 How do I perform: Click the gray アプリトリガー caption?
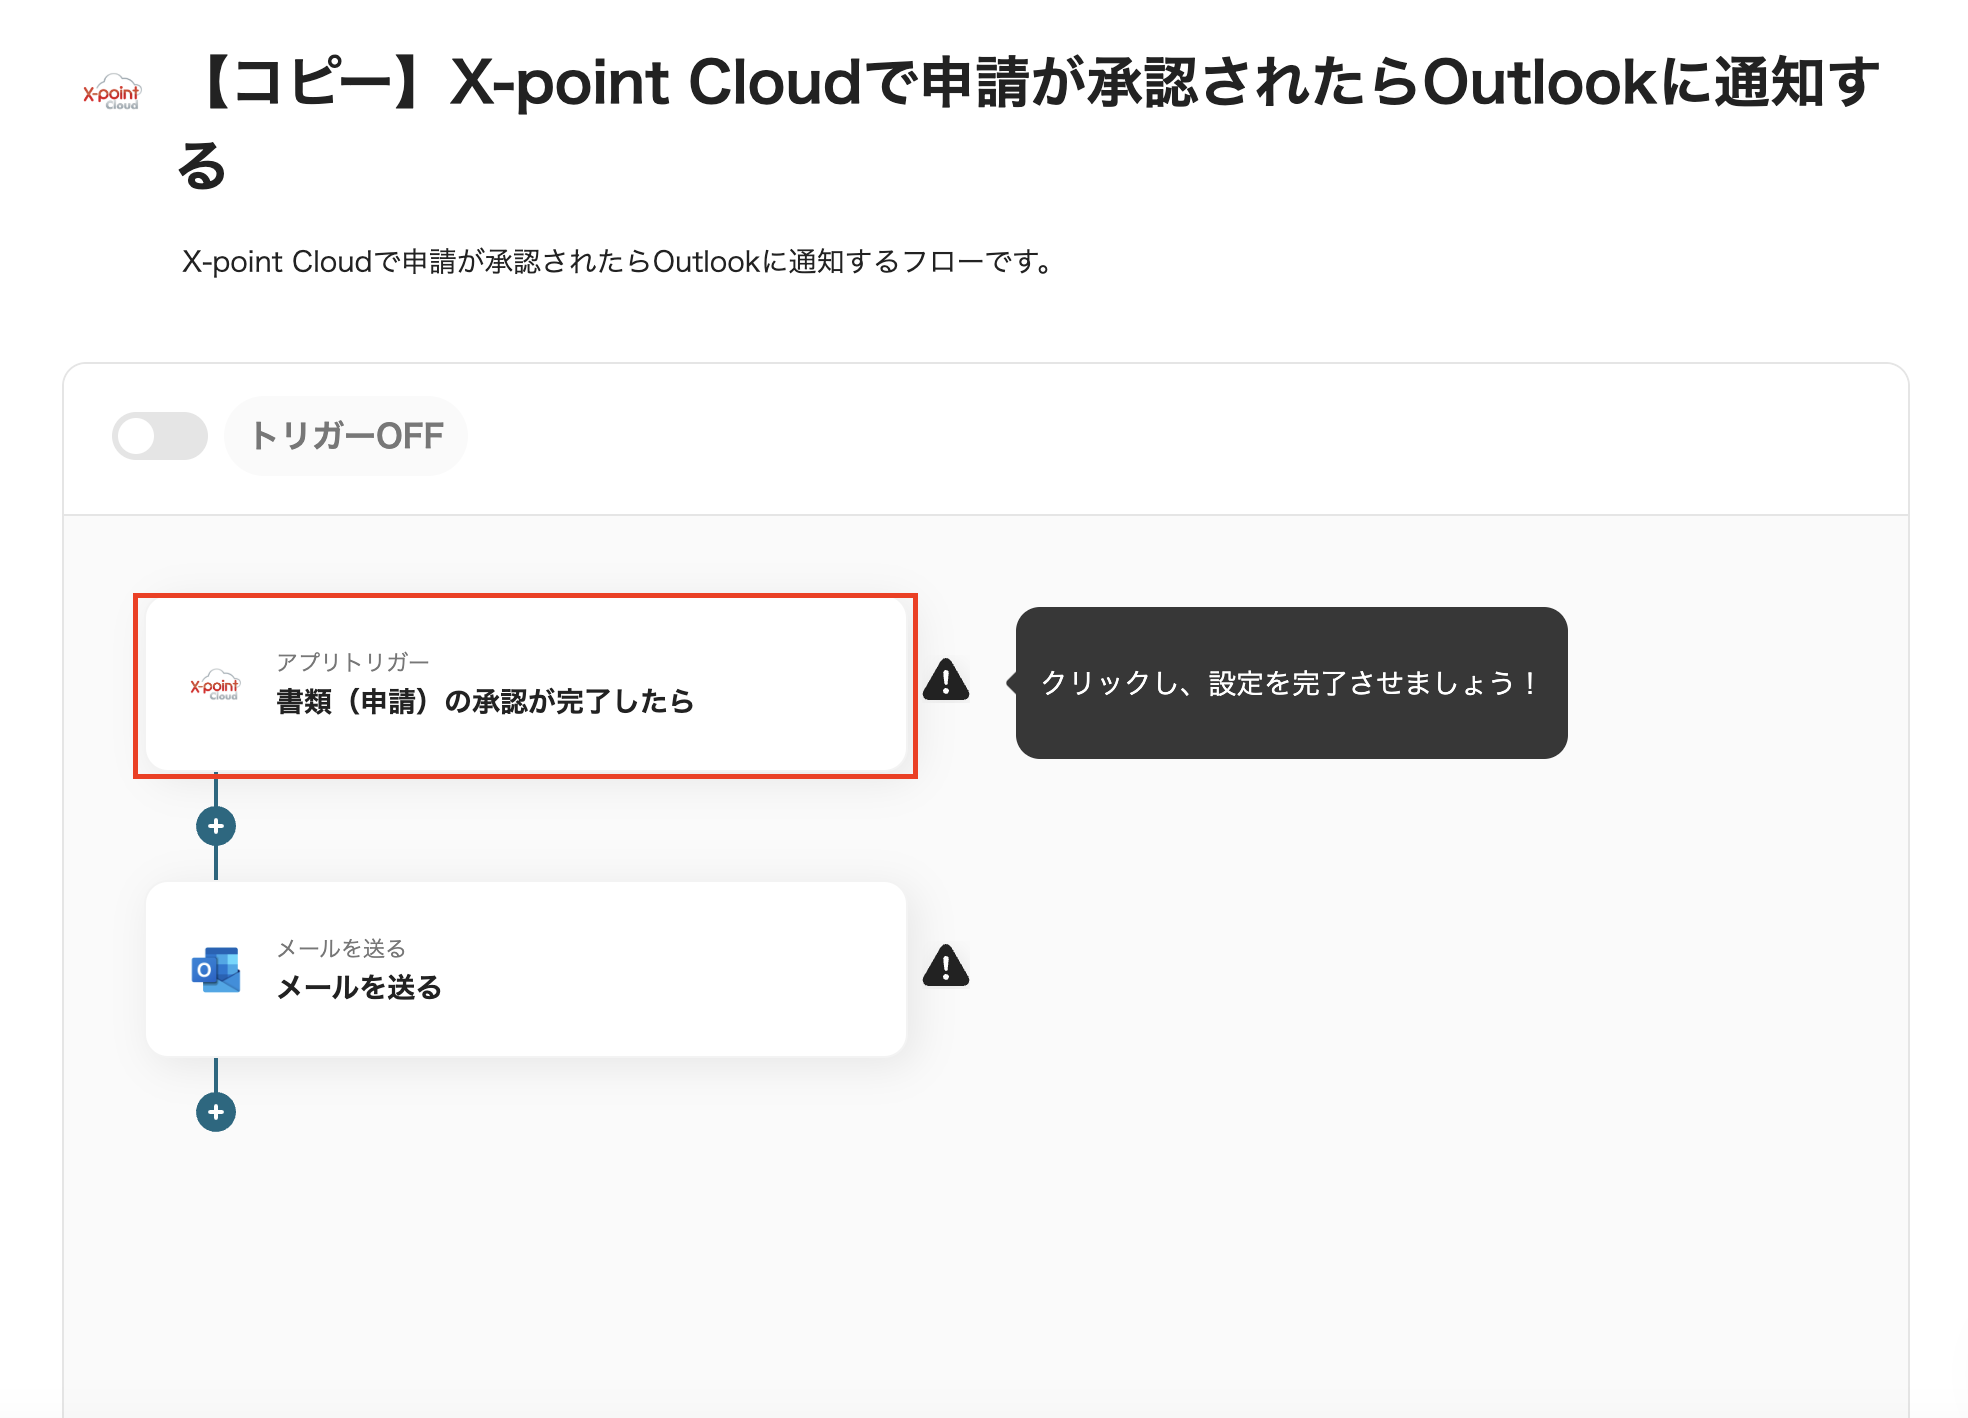click(x=352, y=662)
